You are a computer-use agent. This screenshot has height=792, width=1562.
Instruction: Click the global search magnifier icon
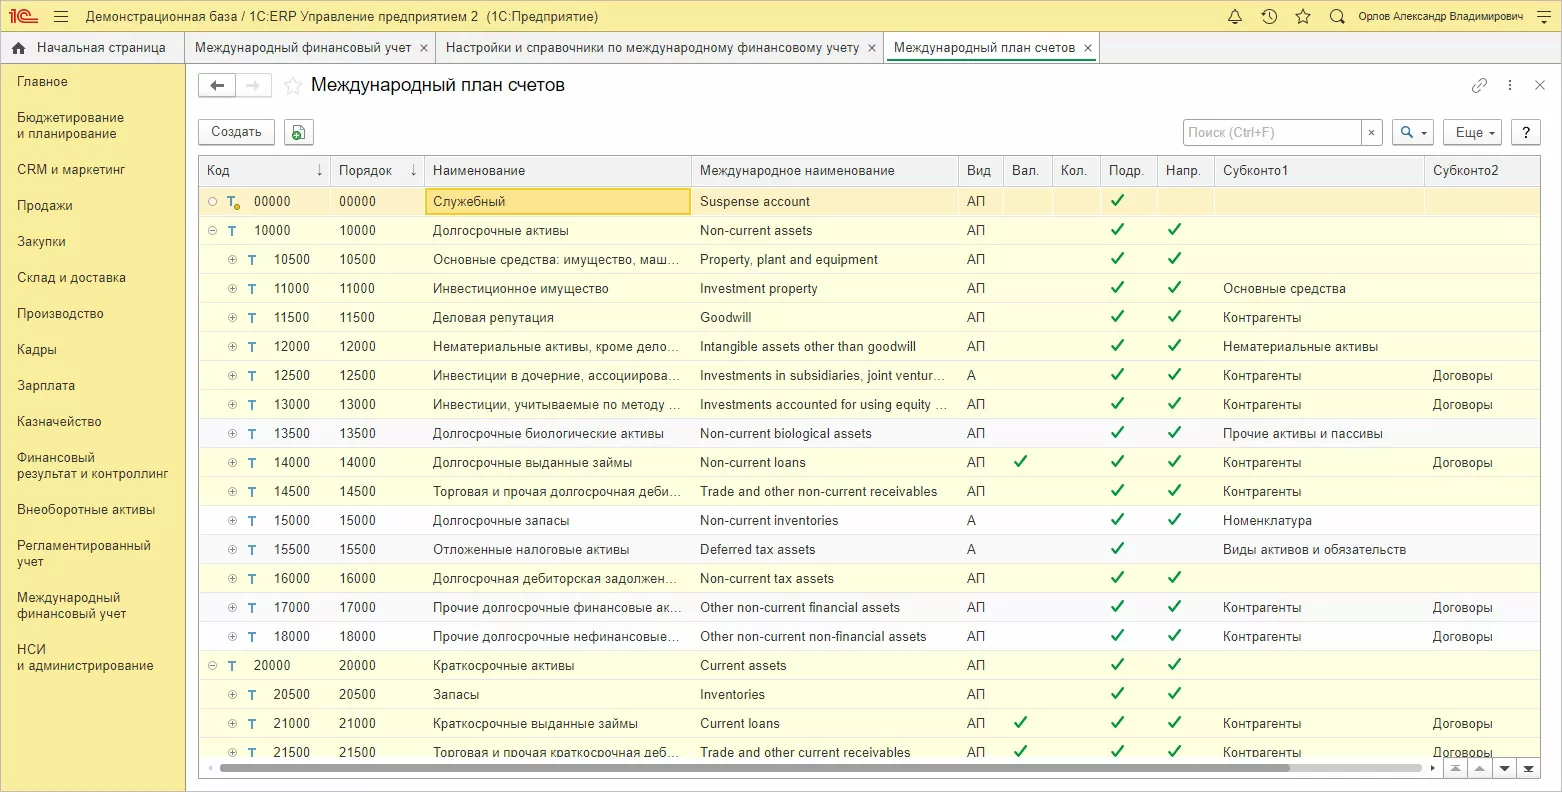click(x=1337, y=17)
